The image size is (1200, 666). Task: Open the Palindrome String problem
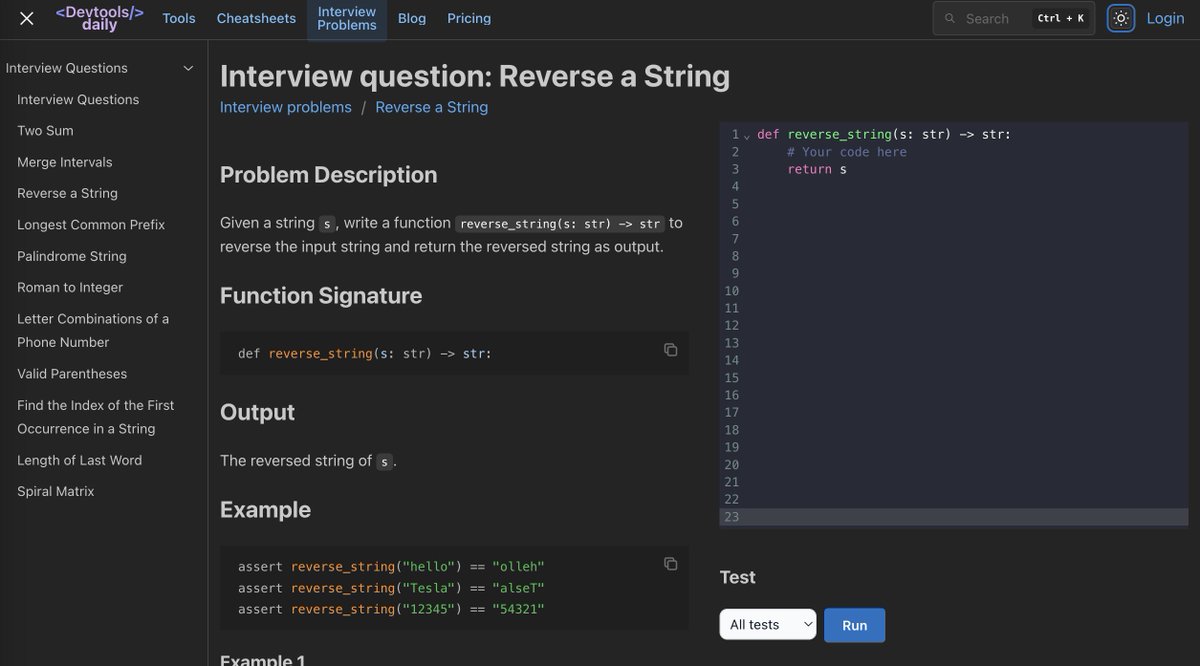(x=72, y=256)
